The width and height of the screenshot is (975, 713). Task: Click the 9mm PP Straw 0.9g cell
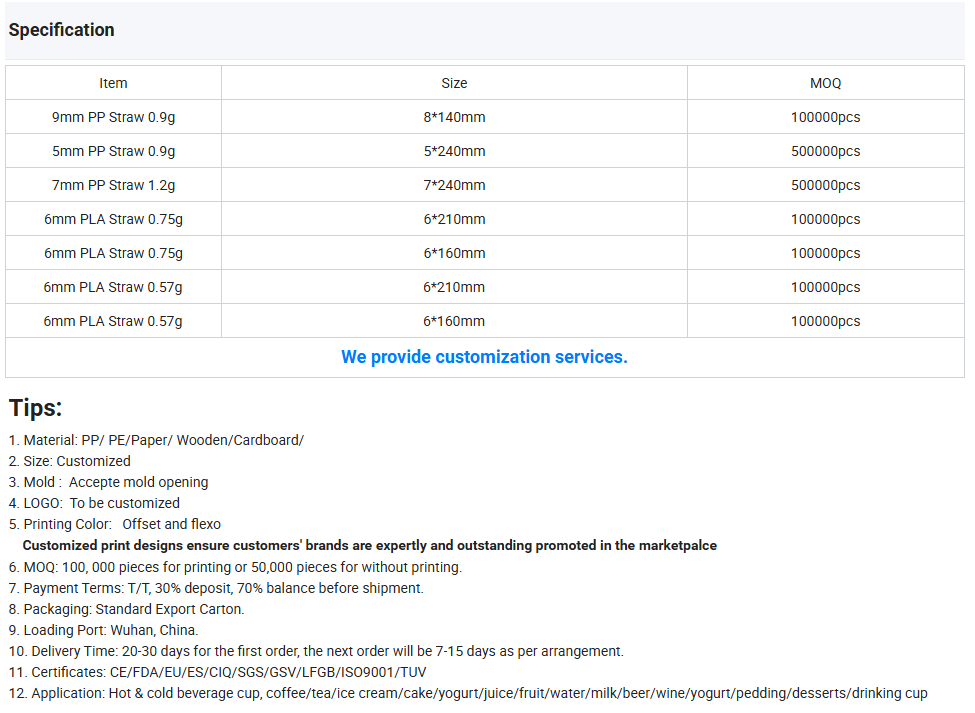coord(113,117)
